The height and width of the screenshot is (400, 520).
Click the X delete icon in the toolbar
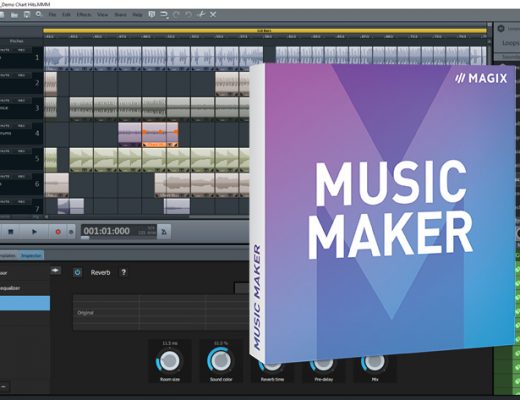[x=213, y=14]
